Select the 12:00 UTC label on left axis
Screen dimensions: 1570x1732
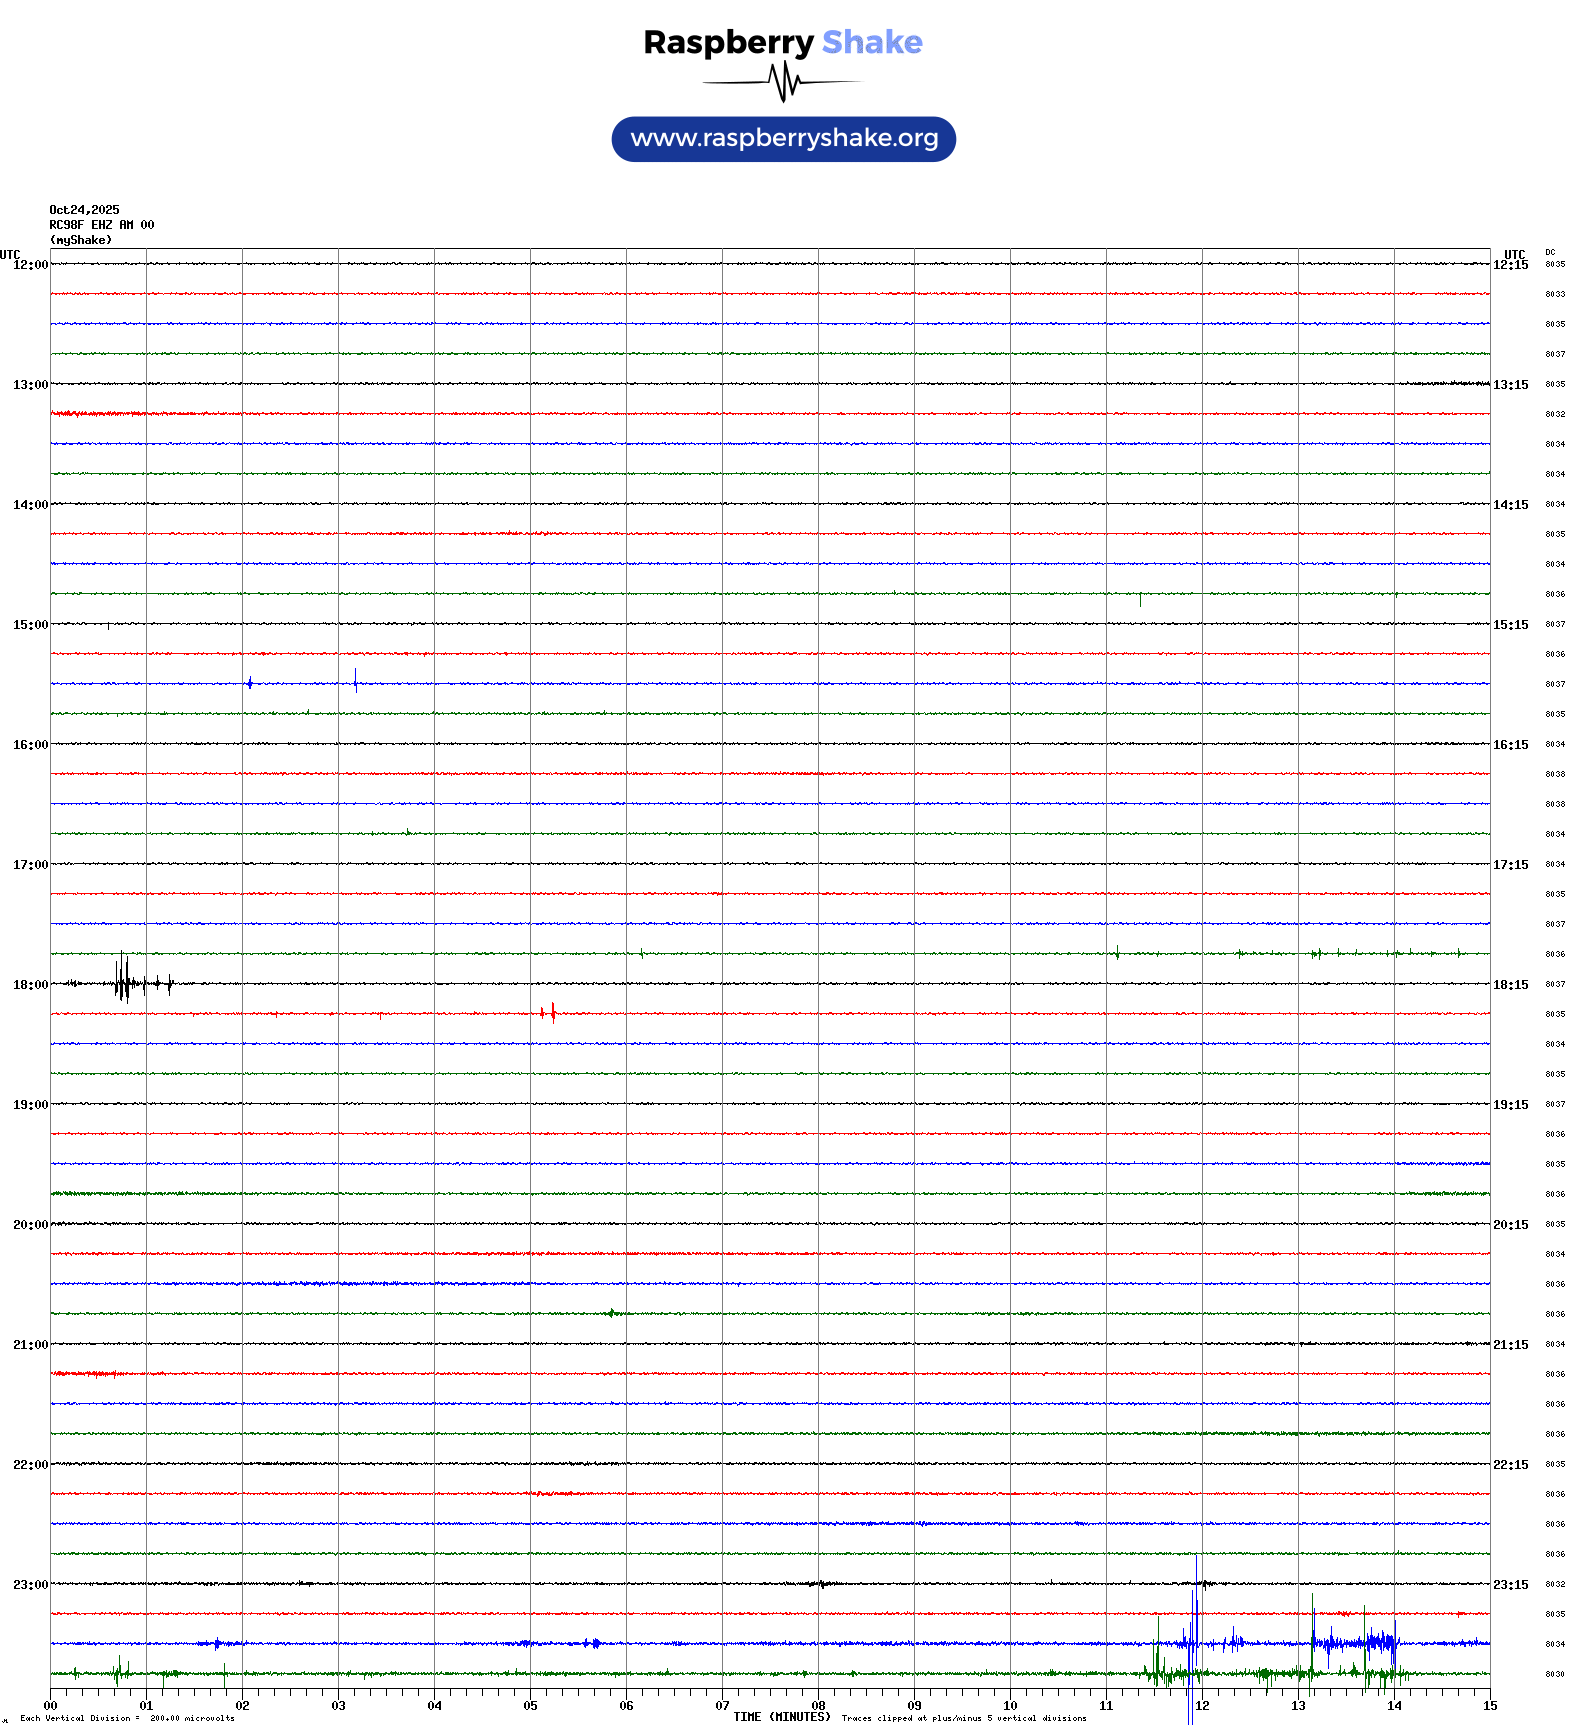(x=30, y=265)
